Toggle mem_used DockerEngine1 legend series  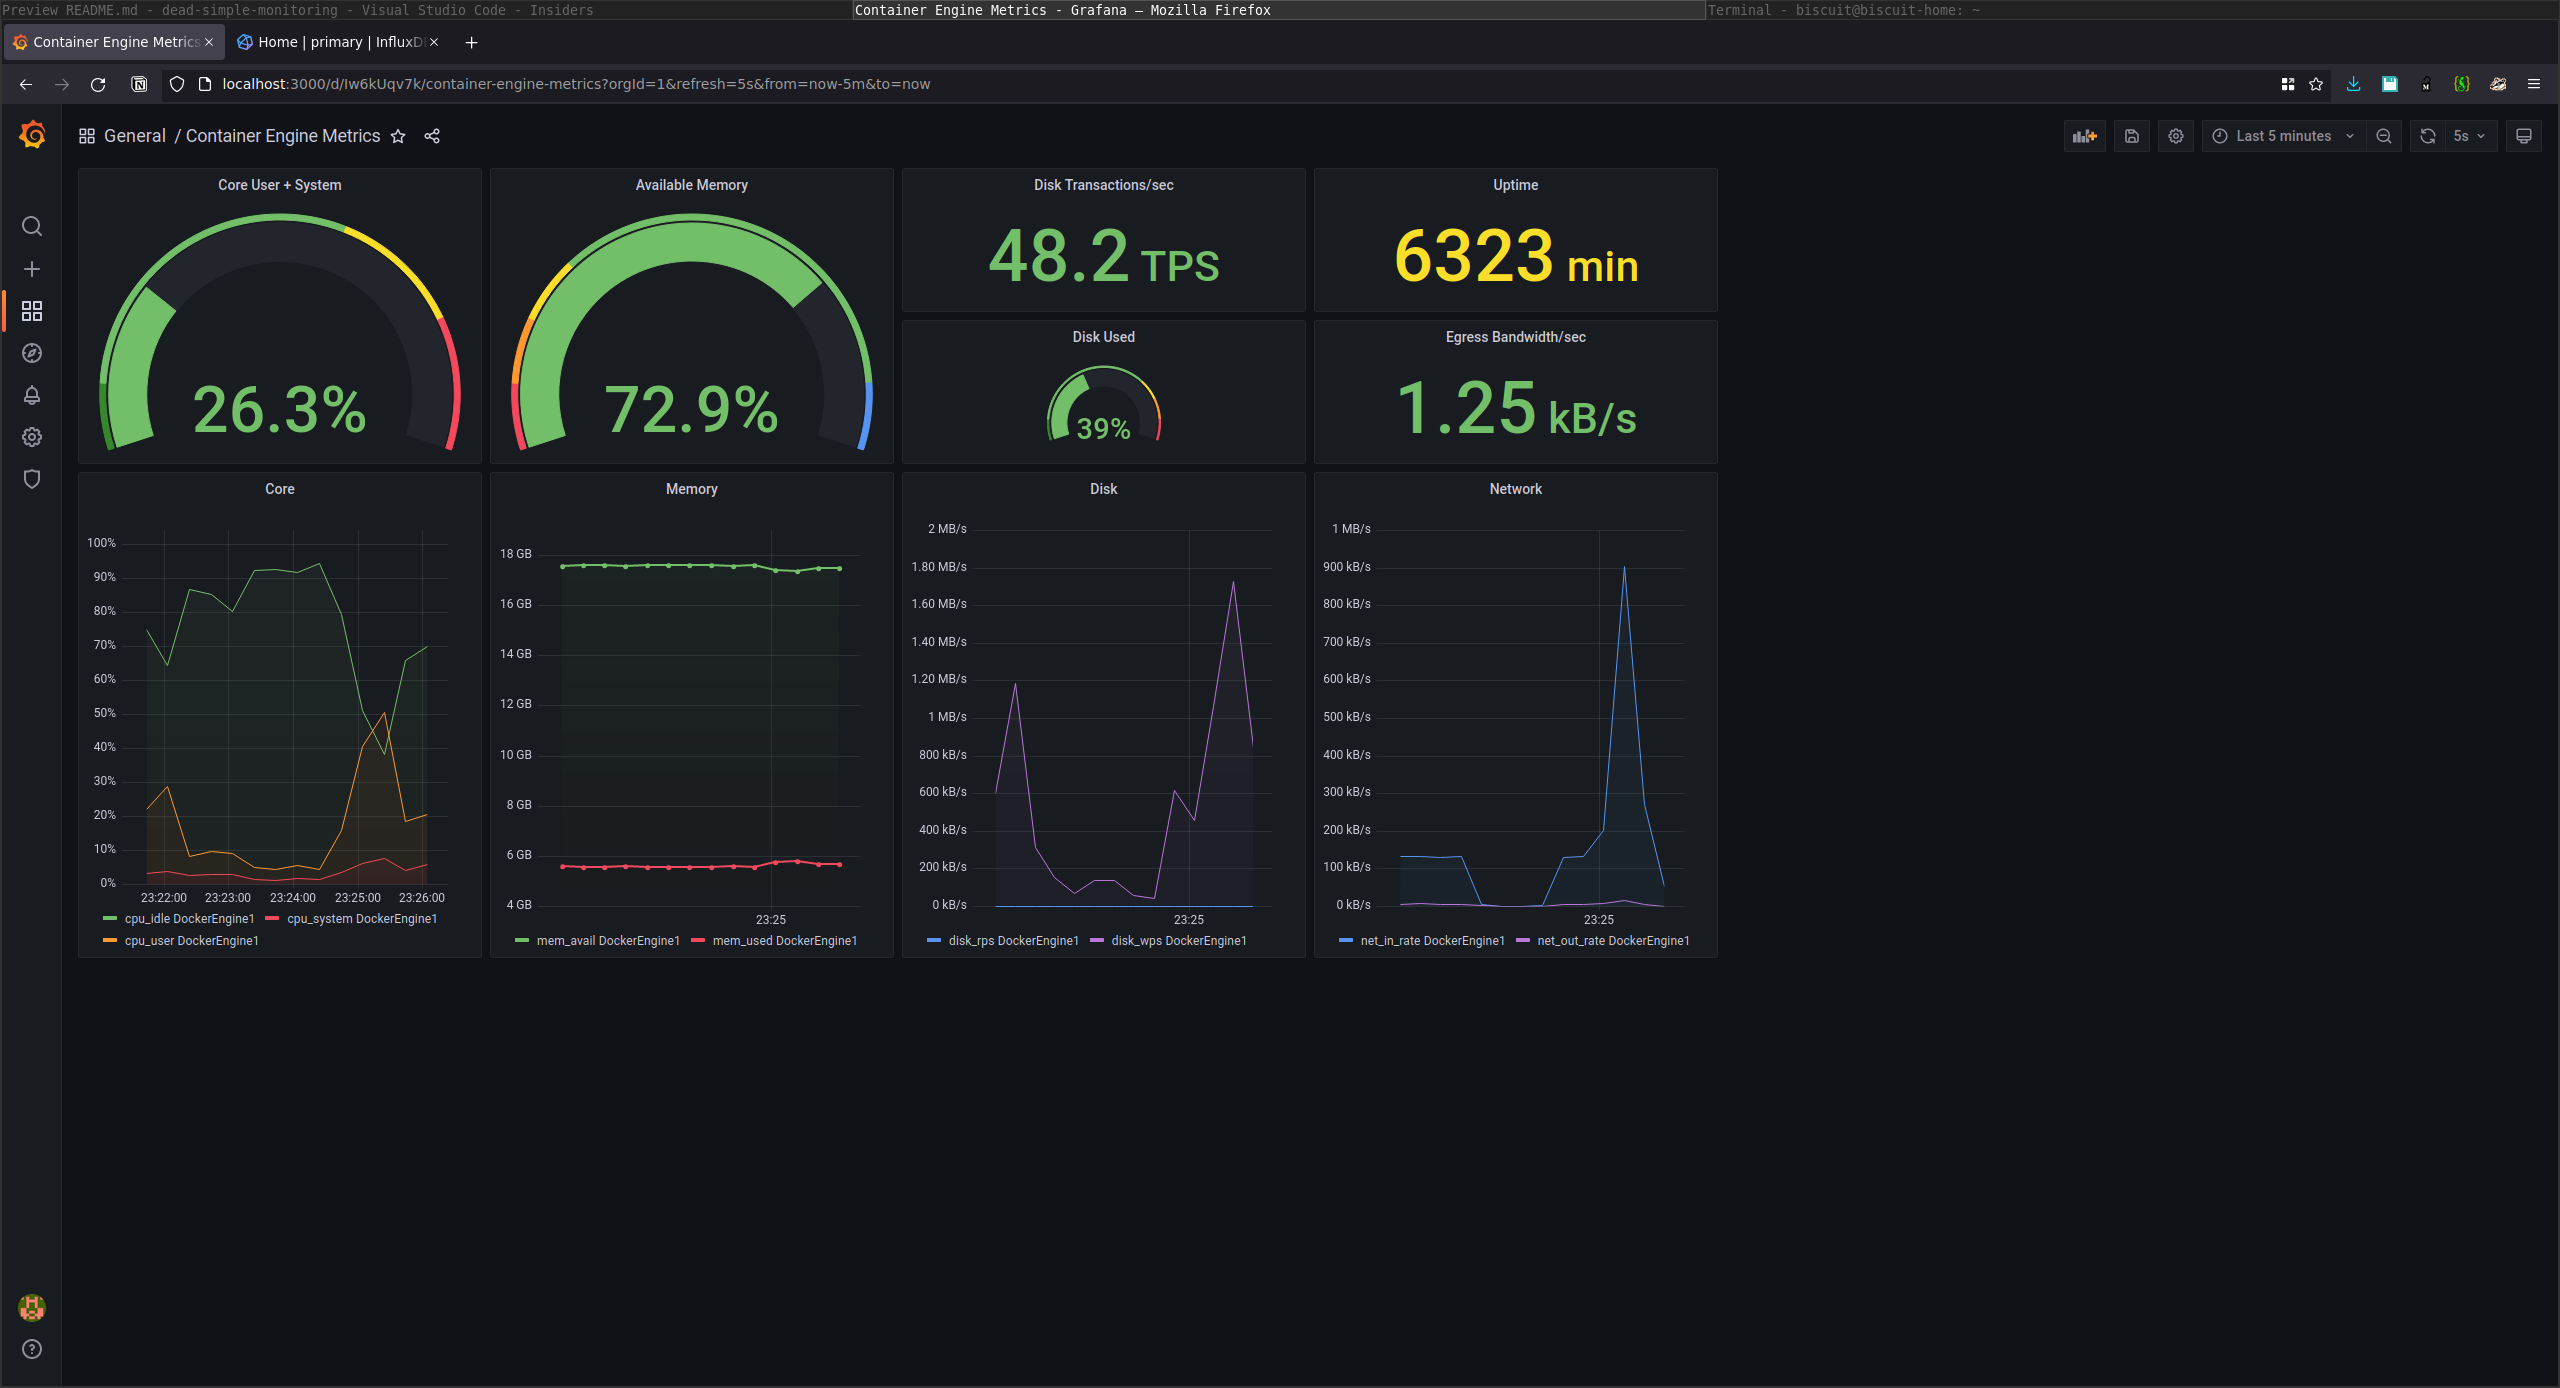pos(784,941)
